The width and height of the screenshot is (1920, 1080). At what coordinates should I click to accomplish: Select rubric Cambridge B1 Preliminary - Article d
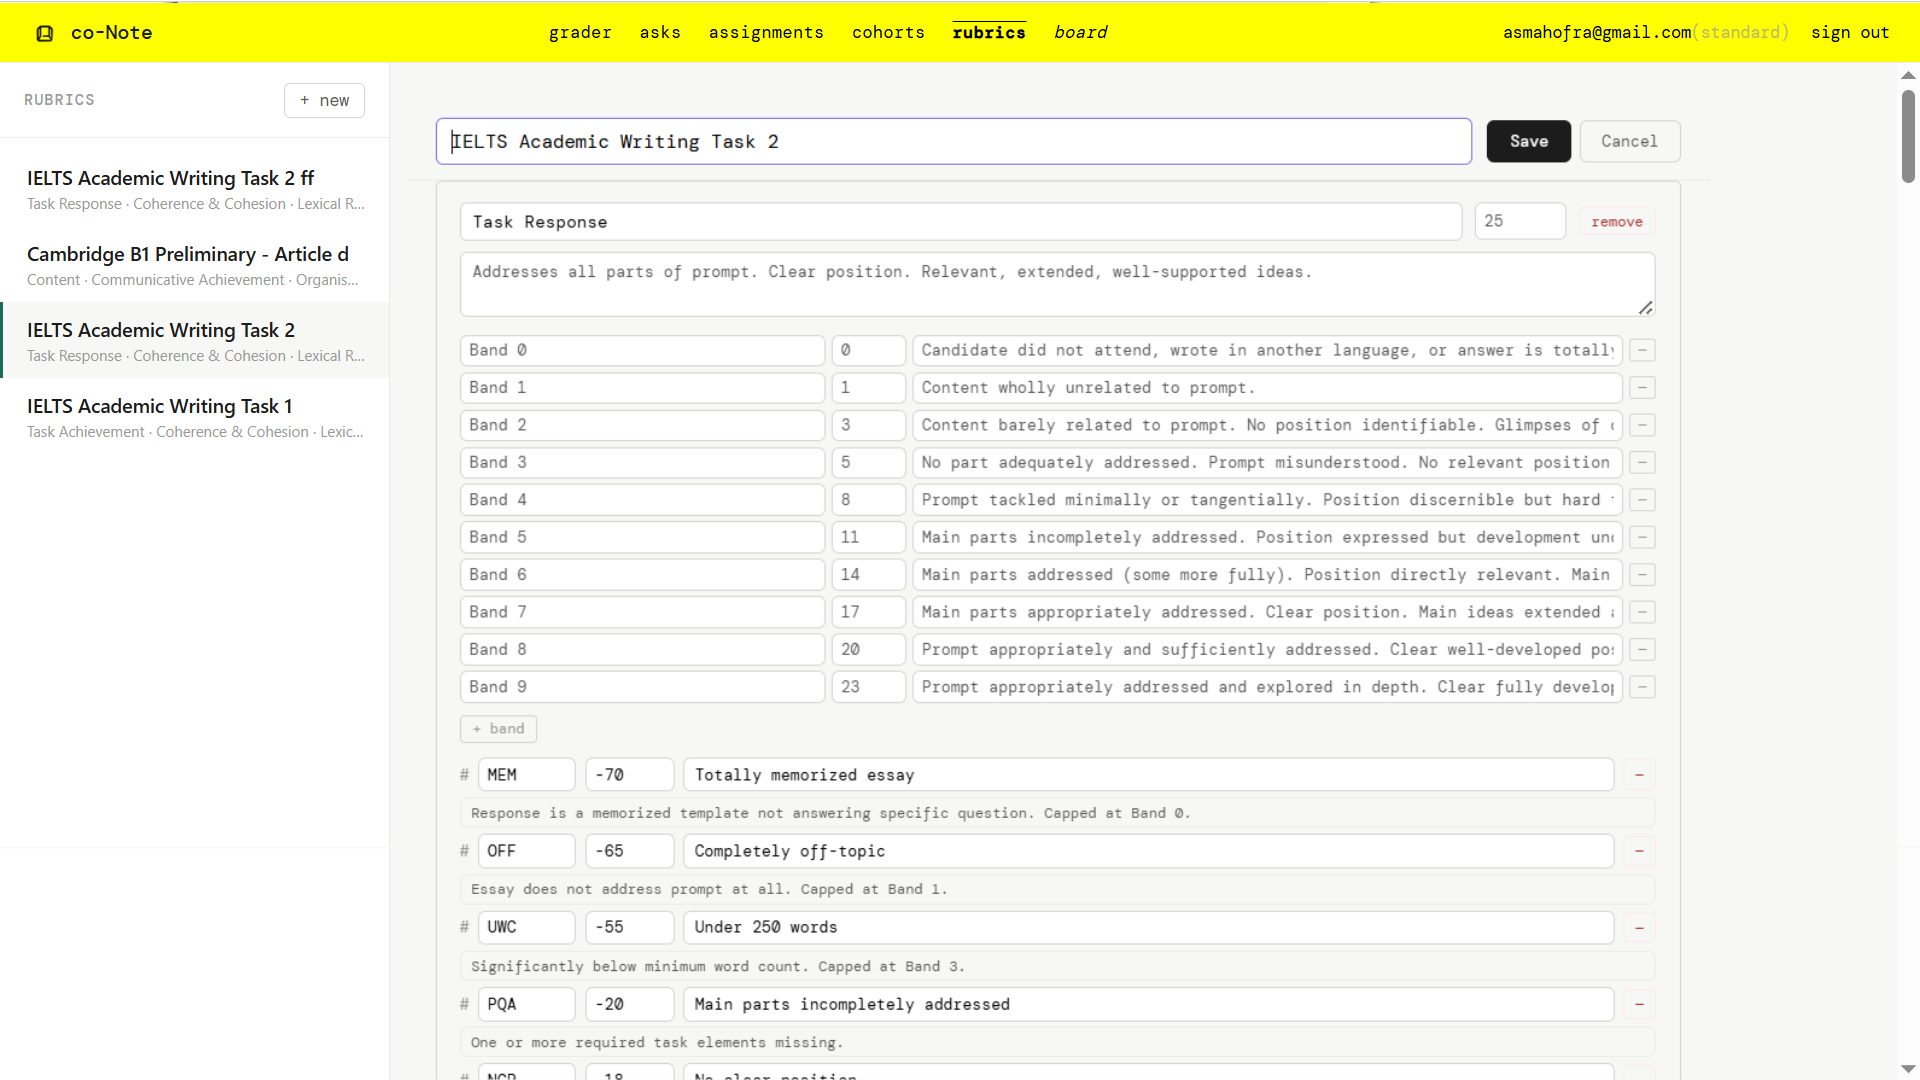(195, 266)
